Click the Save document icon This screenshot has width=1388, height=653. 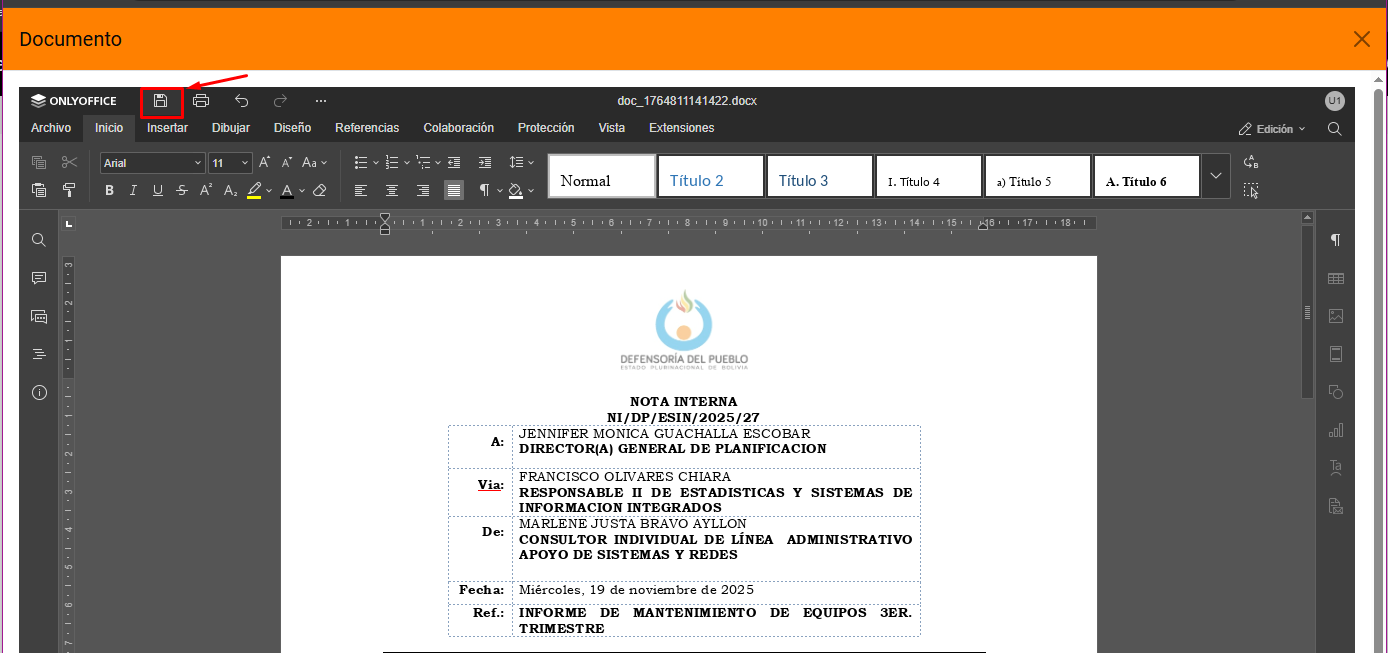(x=160, y=101)
